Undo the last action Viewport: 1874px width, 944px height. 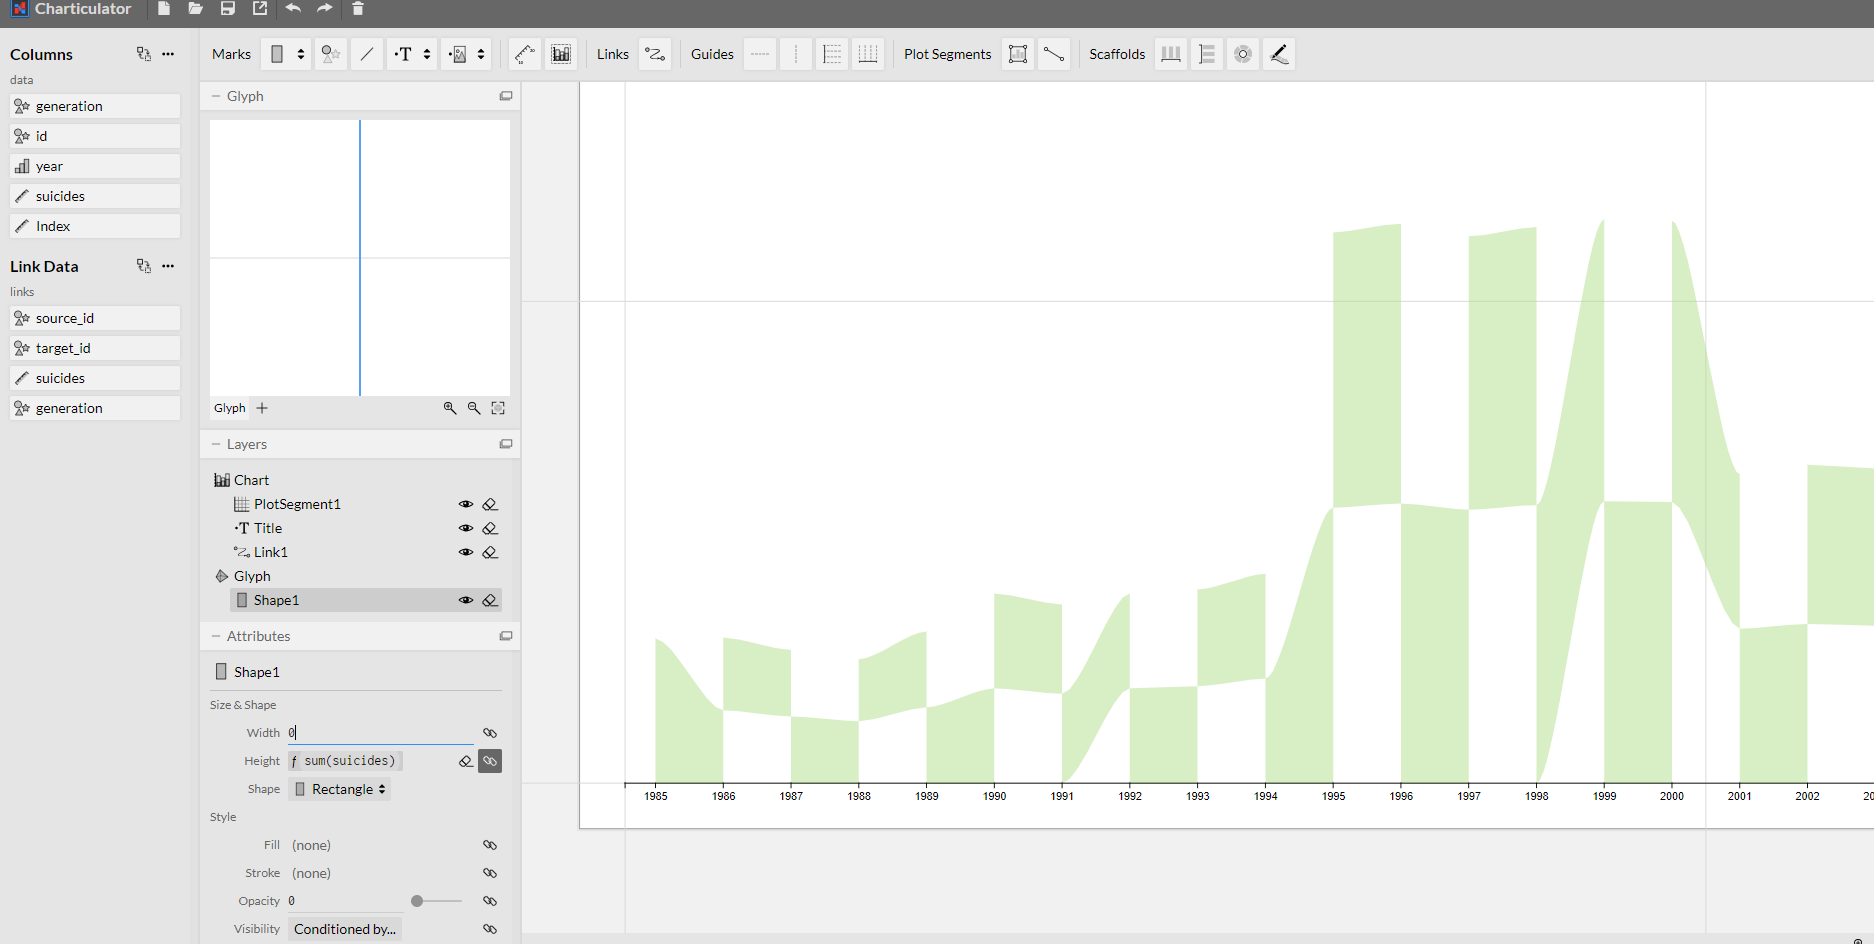click(291, 9)
